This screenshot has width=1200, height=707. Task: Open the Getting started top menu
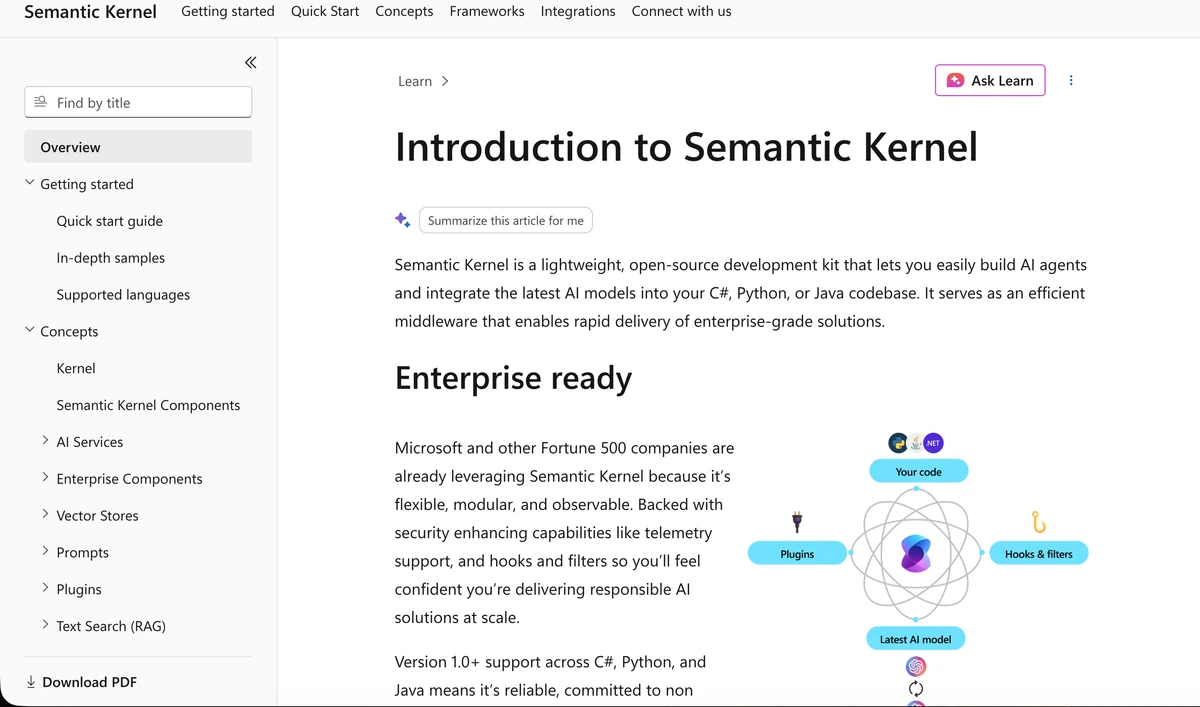pyautogui.click(x=228, y=11)
